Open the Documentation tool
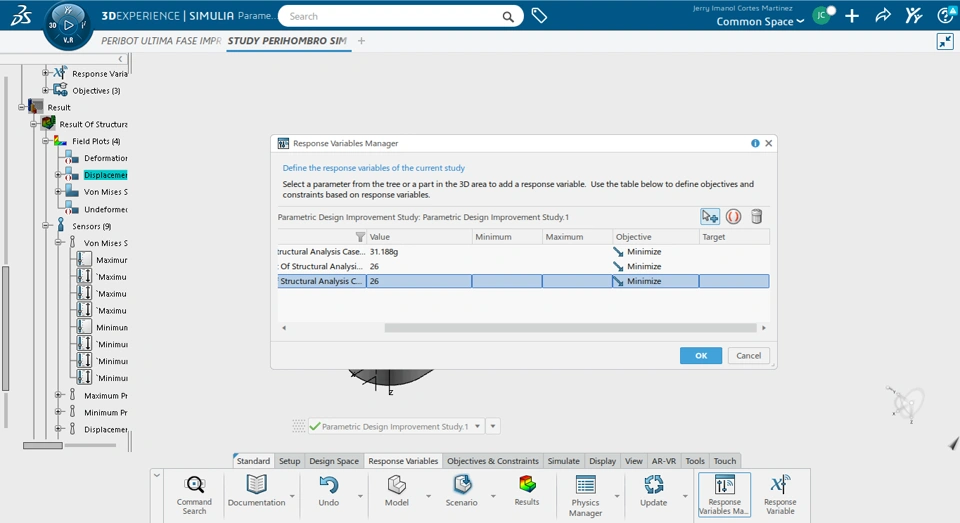 click(x=257, y=491)
